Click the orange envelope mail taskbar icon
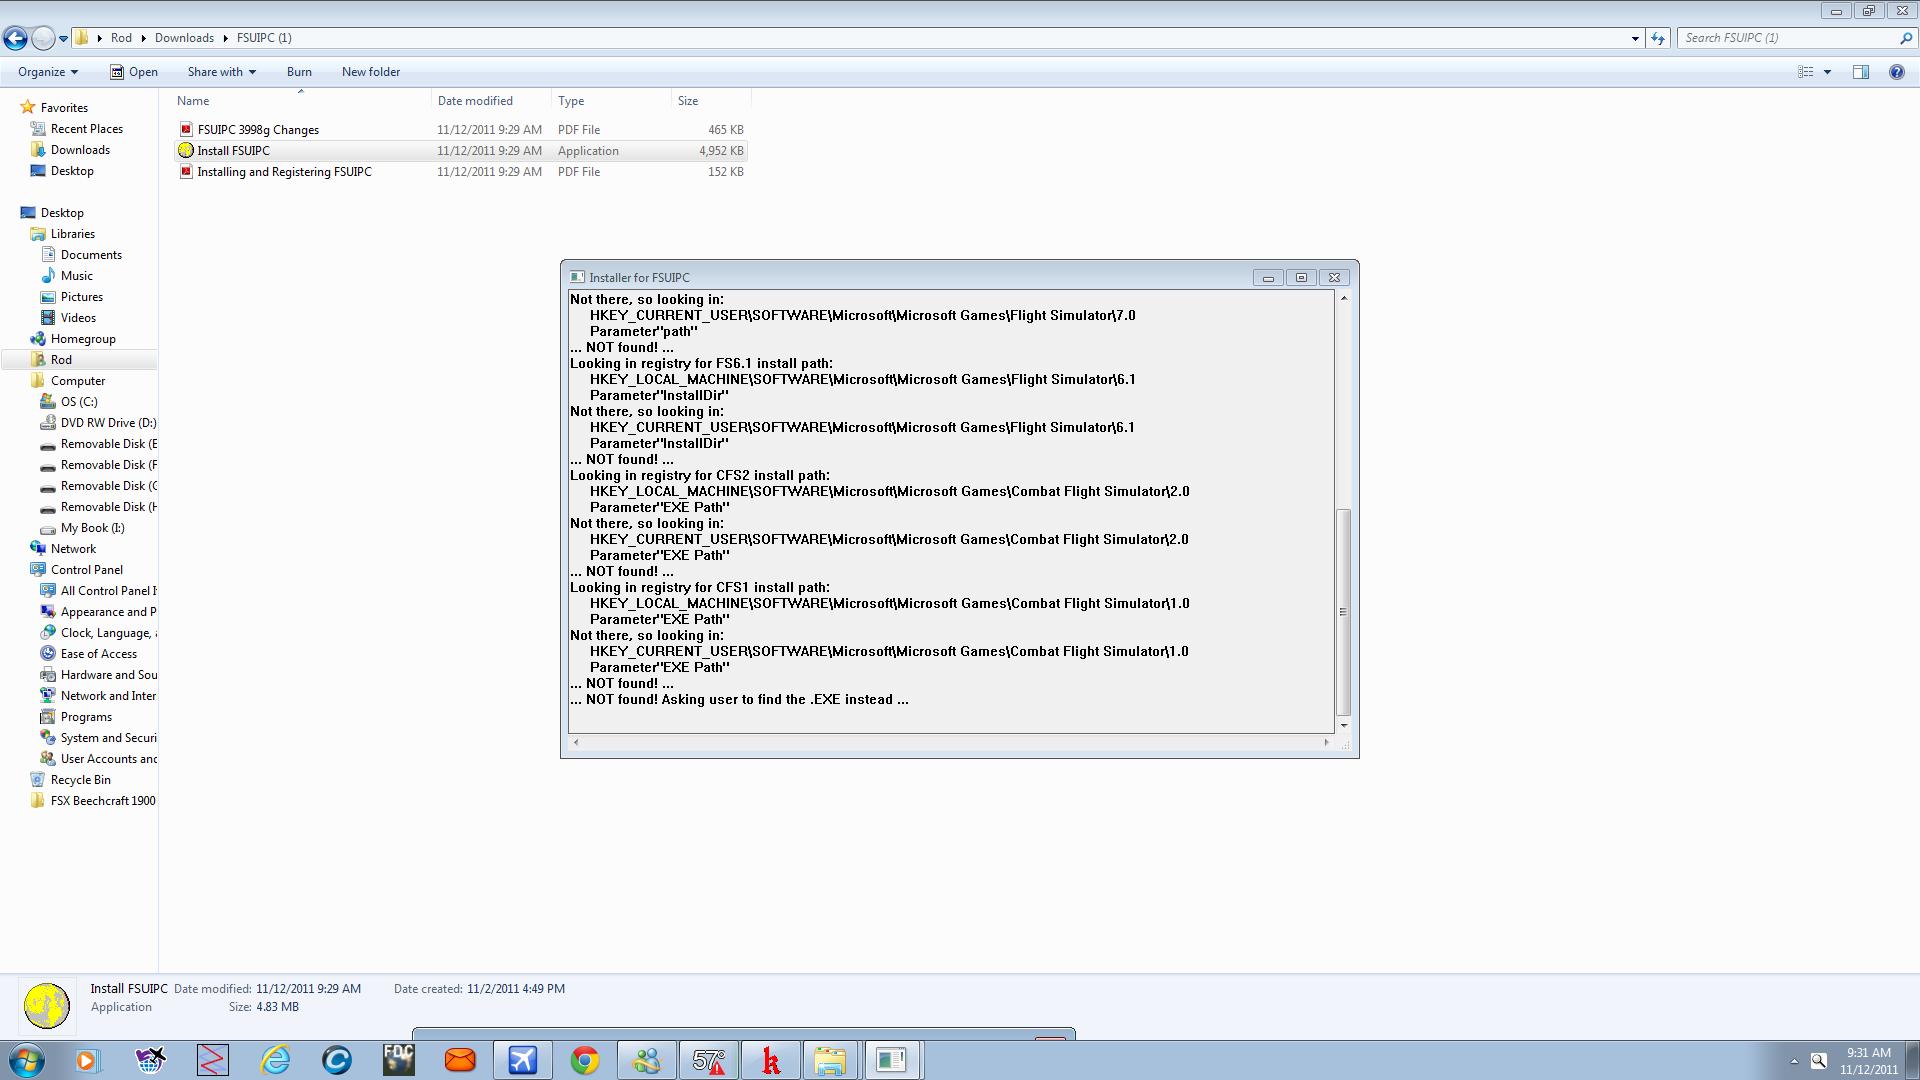The width and height of the screenshot is (1920, 1080). (460, 1060)
